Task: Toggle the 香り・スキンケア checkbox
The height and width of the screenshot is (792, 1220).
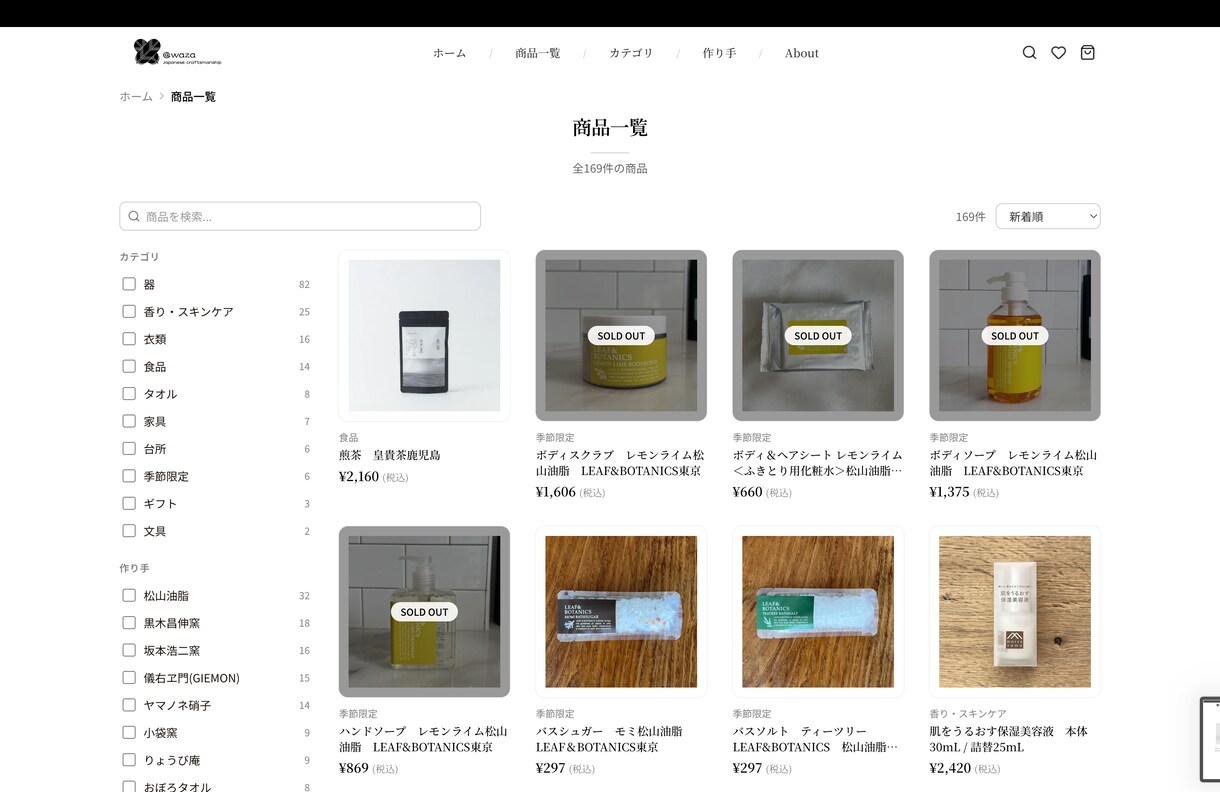Action: pyautogui.click(x=129, y=311)
